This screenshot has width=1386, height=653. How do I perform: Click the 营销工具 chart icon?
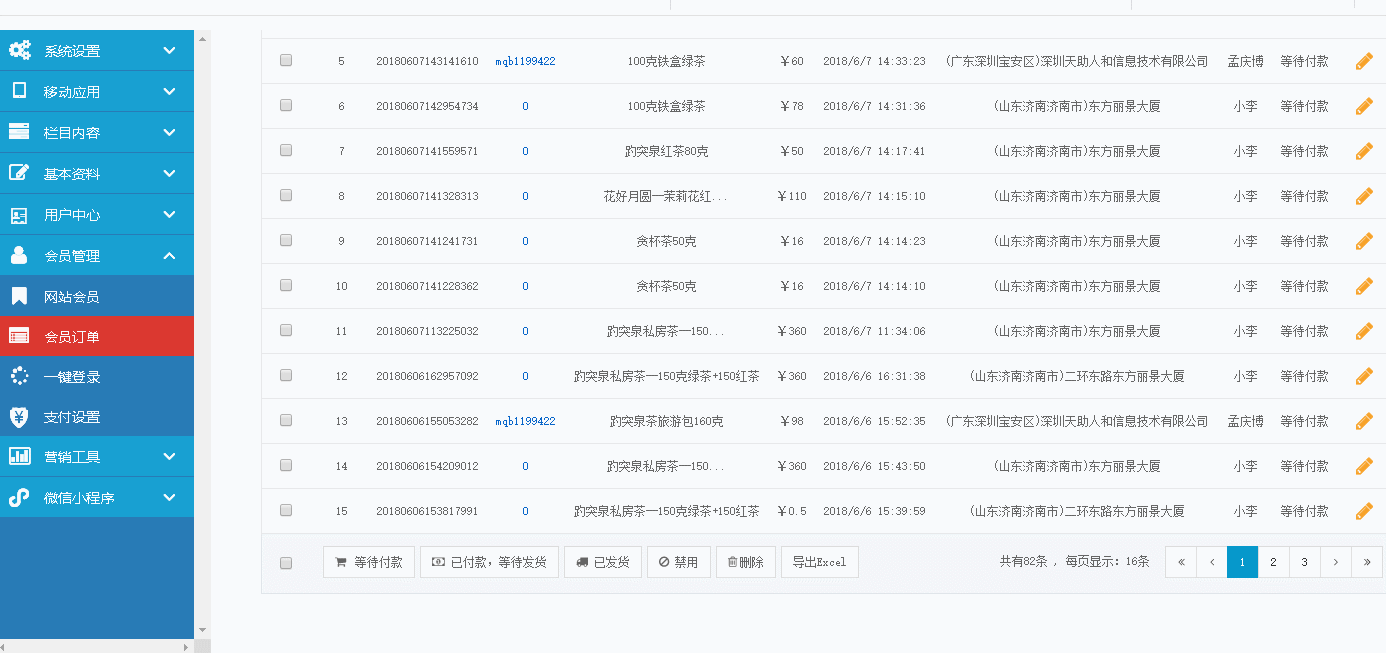coord(19,457)
